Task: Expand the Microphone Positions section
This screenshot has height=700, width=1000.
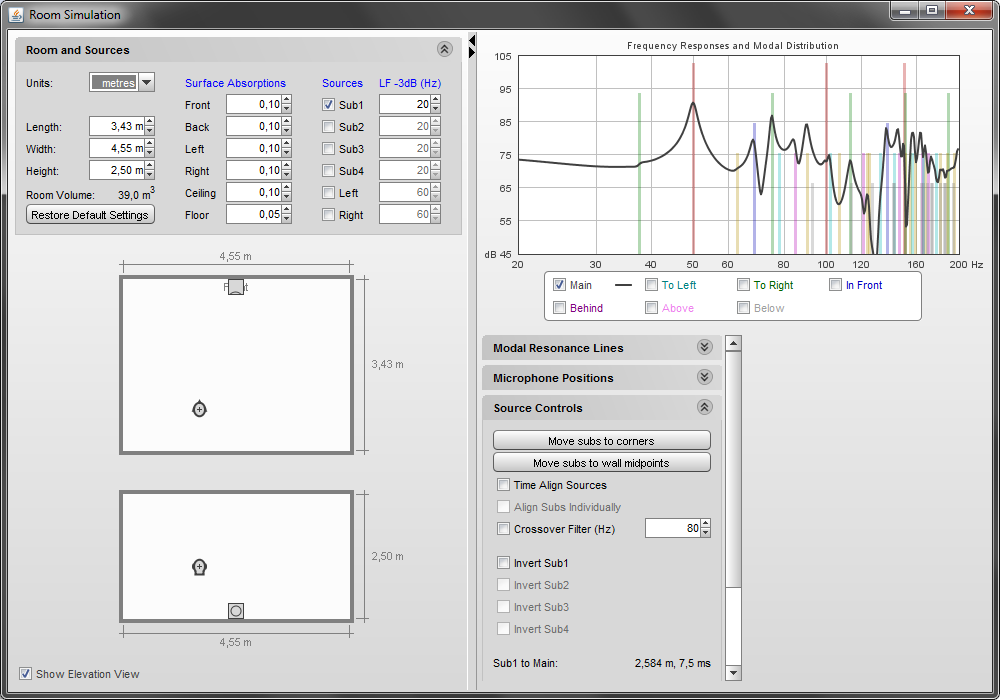Action: coord(704,377)
